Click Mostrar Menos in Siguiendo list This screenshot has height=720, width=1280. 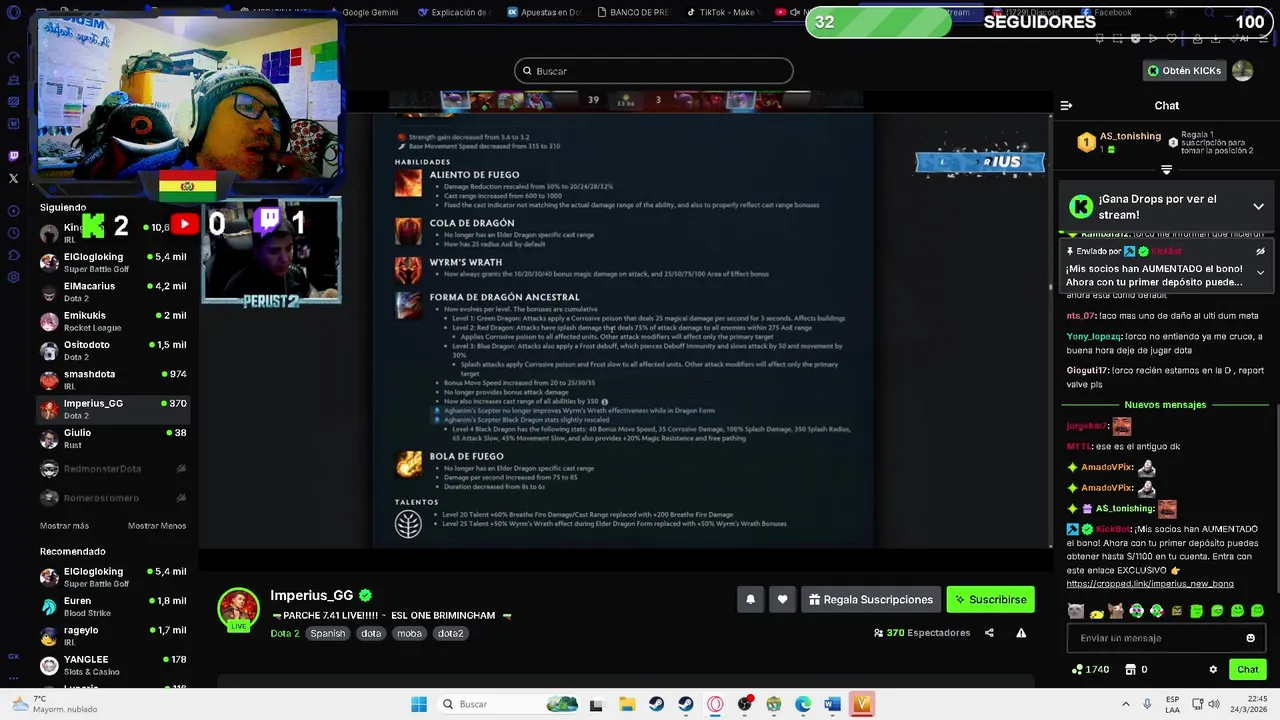157,526
